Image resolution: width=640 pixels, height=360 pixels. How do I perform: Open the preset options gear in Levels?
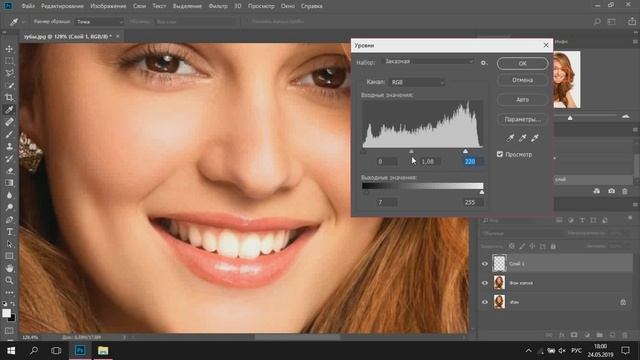pyautogui.click(x=484, y=63)
